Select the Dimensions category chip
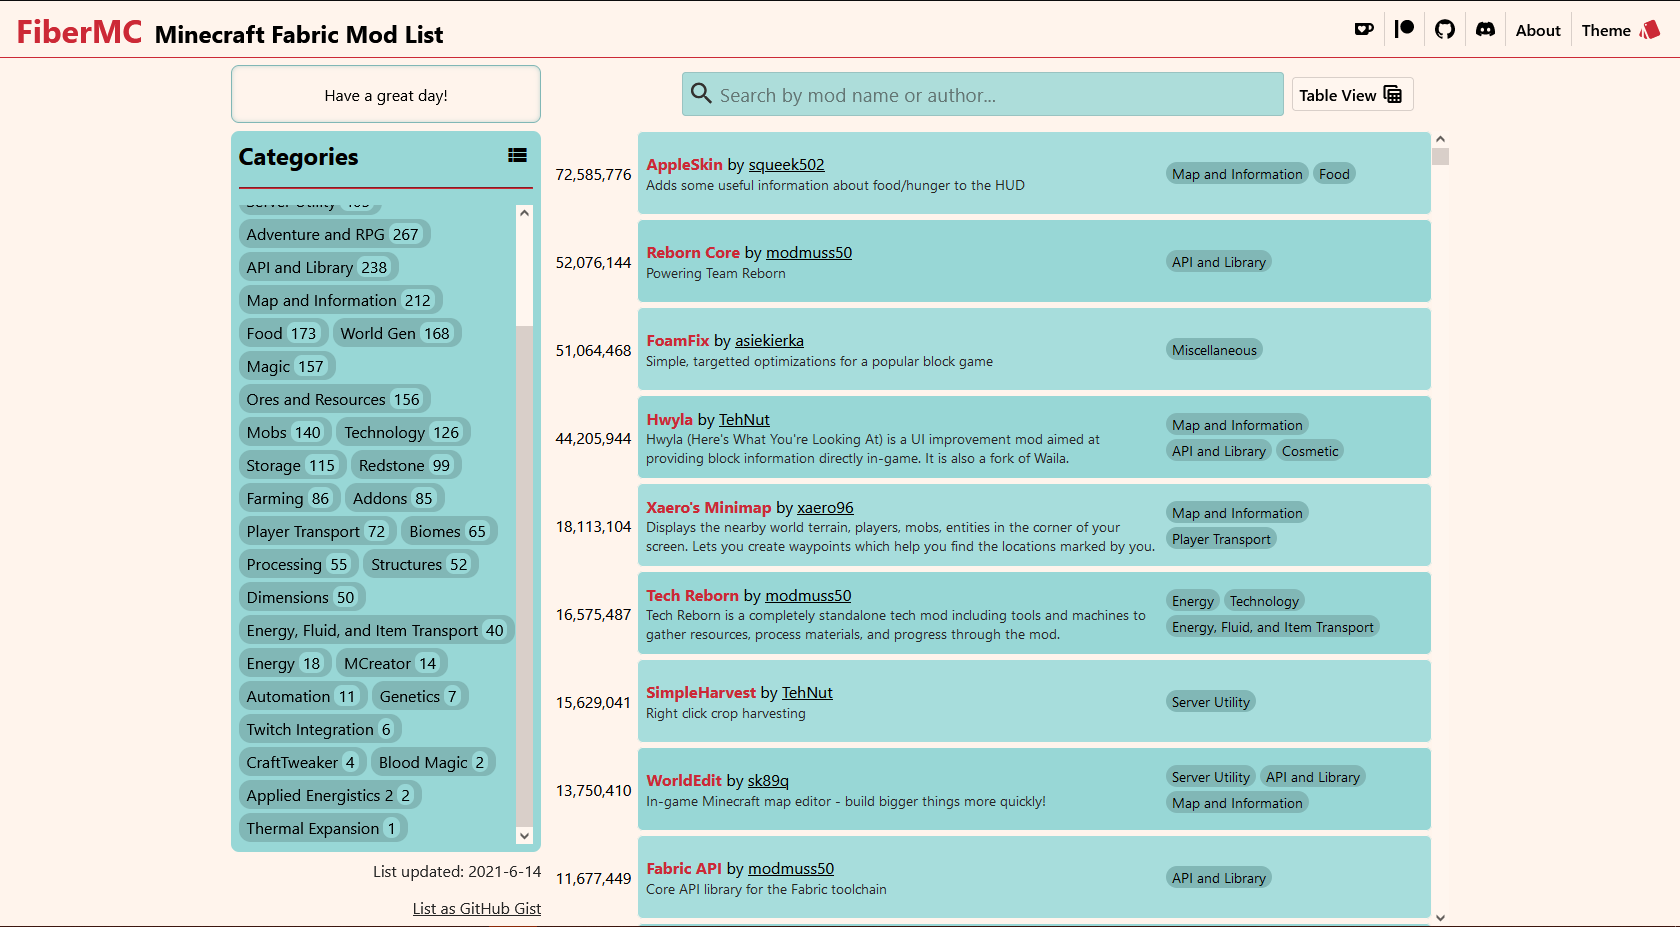 tap(301, 597)
